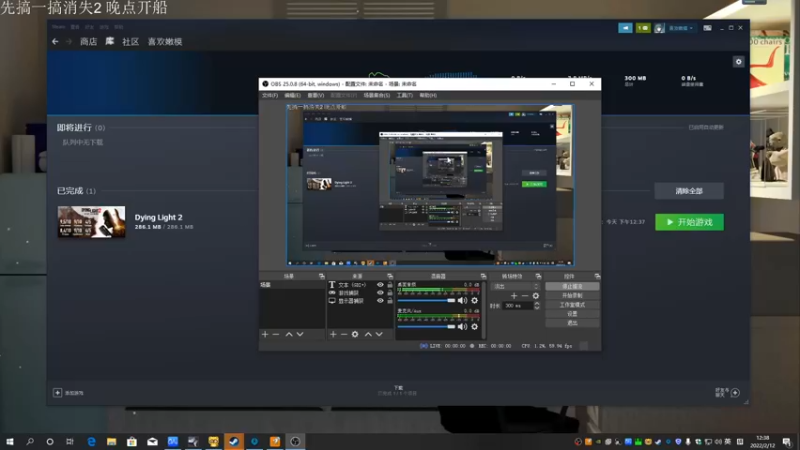Screen dimensions: 800x450
Task: Adjust desktop audio volume slider
Action: click(x=426, y=301)
